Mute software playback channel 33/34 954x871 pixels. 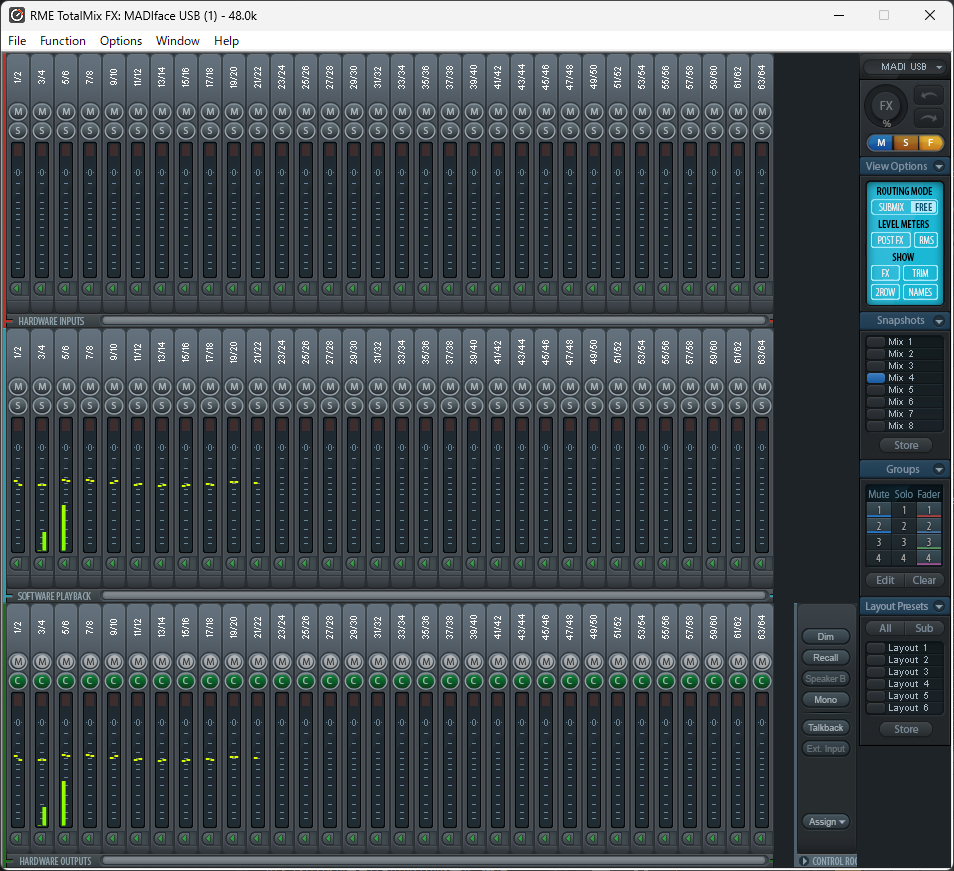402,387
